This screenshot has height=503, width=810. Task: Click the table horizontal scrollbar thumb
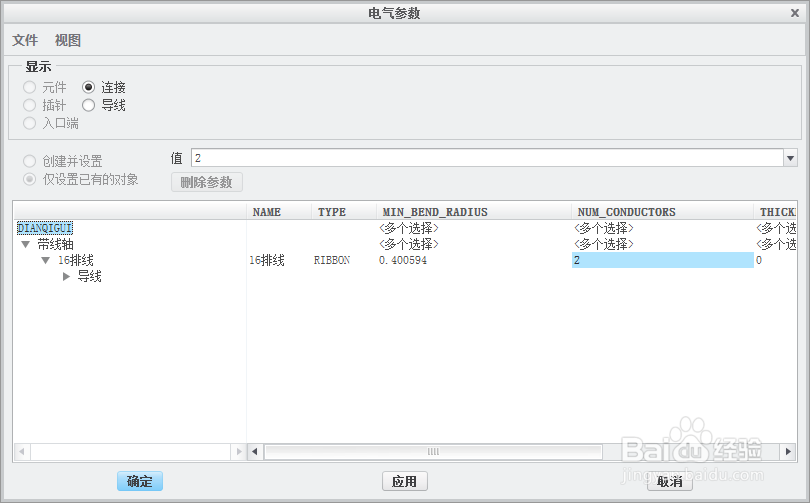tap(433, 452)
